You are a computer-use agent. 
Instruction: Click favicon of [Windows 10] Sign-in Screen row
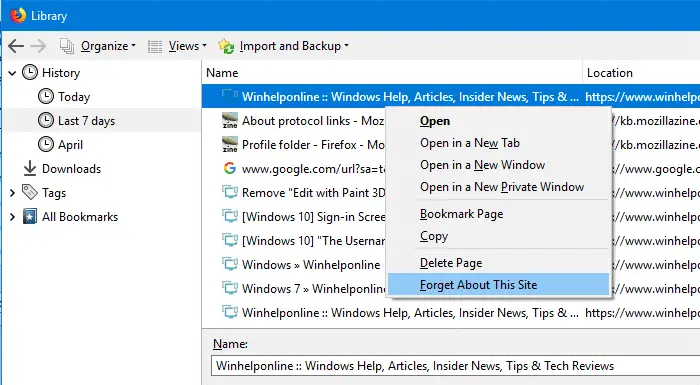tap(229, 217)
